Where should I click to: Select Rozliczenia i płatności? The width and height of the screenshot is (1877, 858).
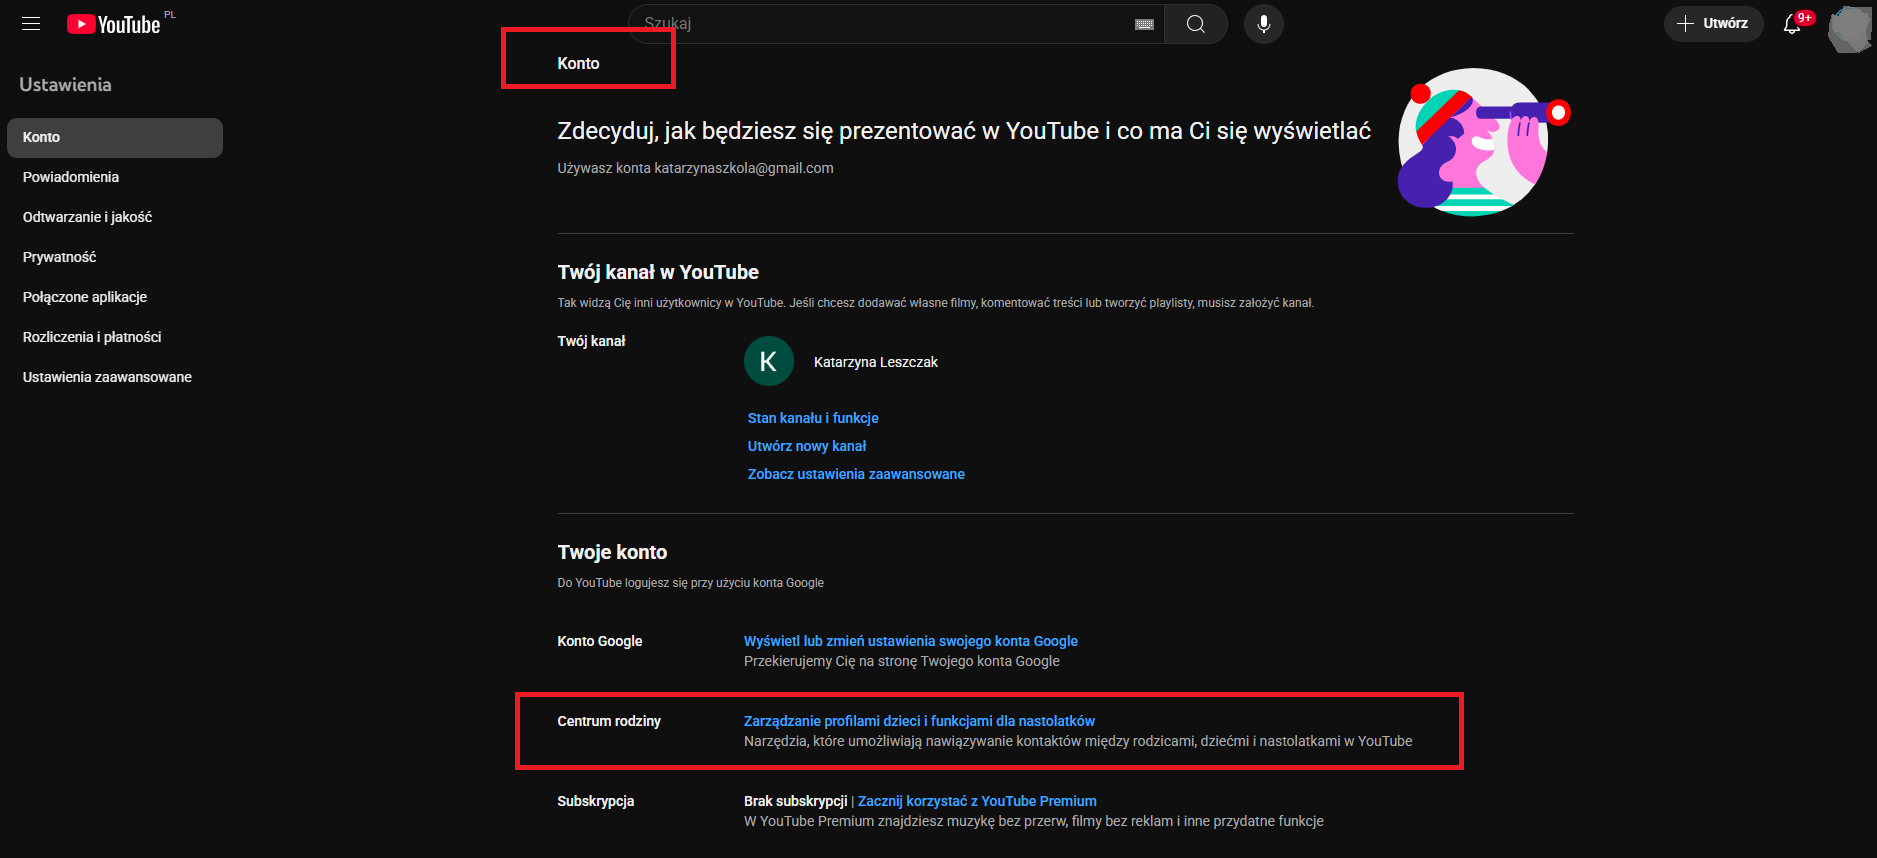coord(92,337)
